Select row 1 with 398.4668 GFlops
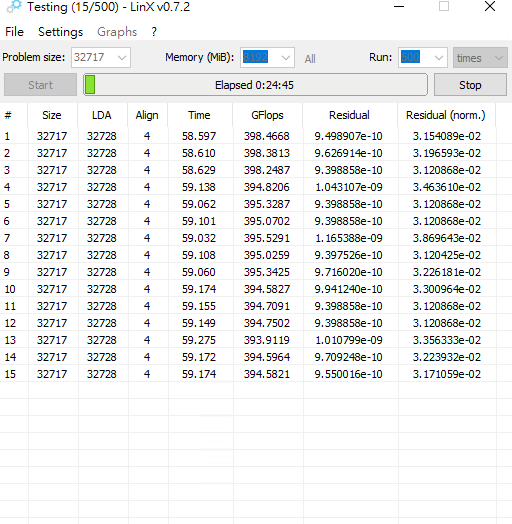Image resolution: width=512 pixels, height=524 pixels. (248, 136)
